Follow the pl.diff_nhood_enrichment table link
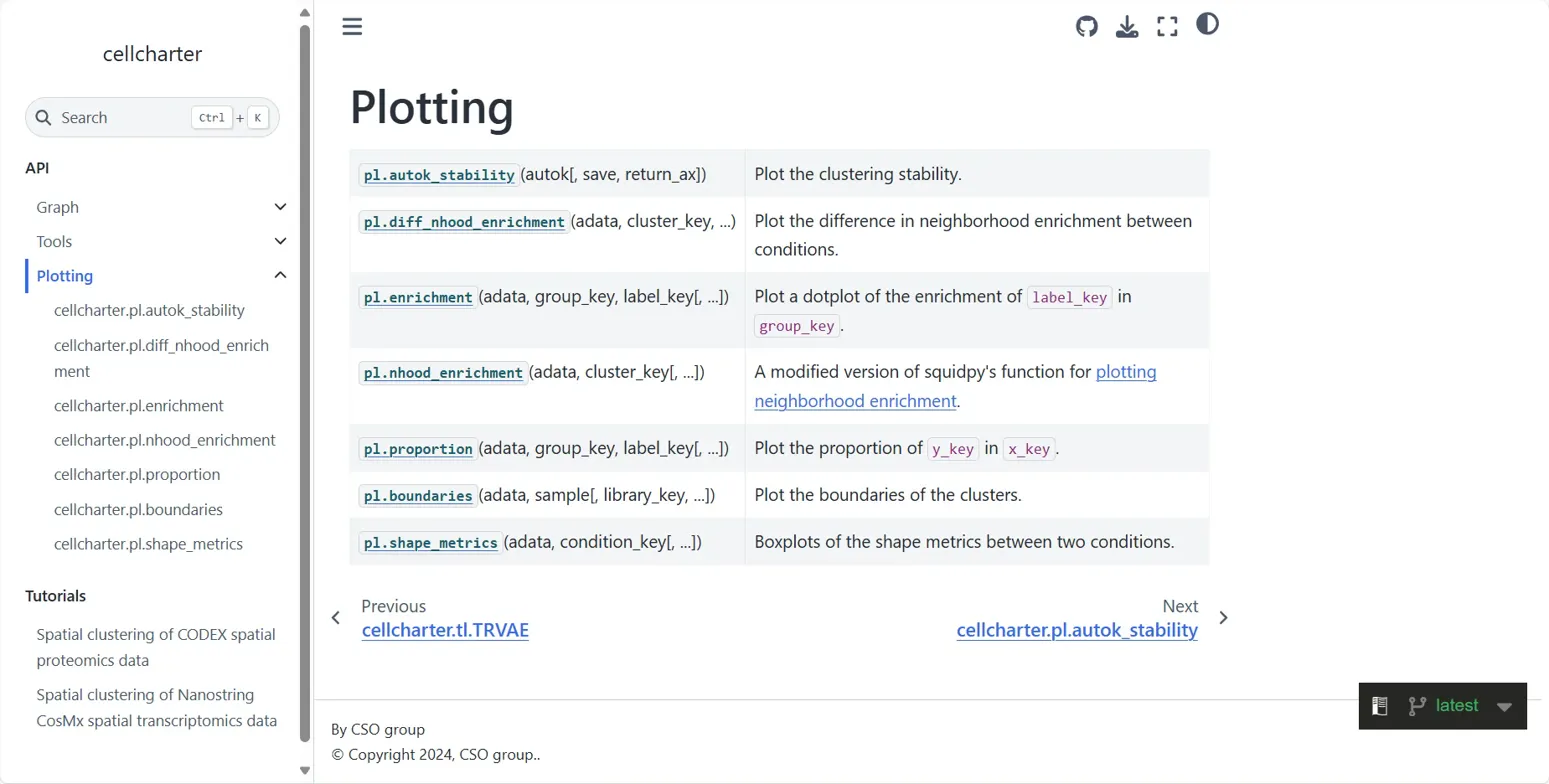Image resolution: width=1549 pixels, height=784 pixels. point(464,222)
